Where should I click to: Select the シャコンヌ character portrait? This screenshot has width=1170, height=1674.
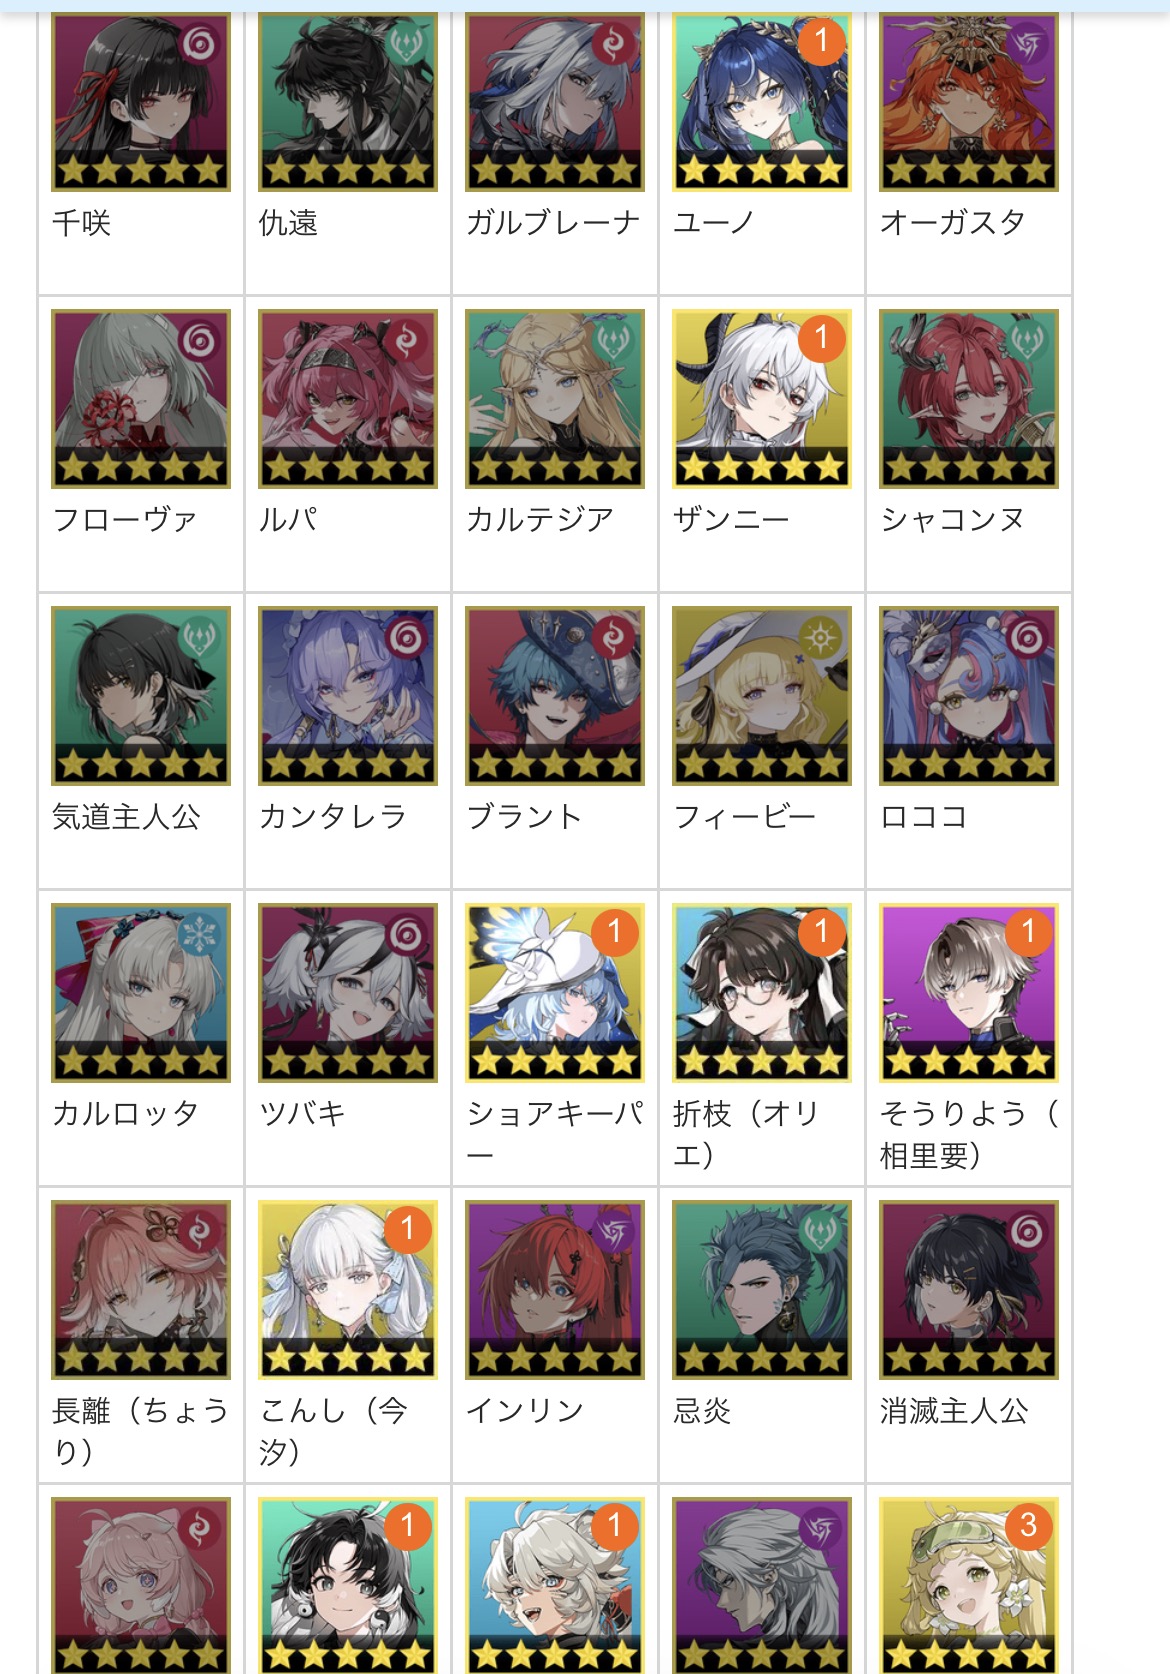coord(969,399)
